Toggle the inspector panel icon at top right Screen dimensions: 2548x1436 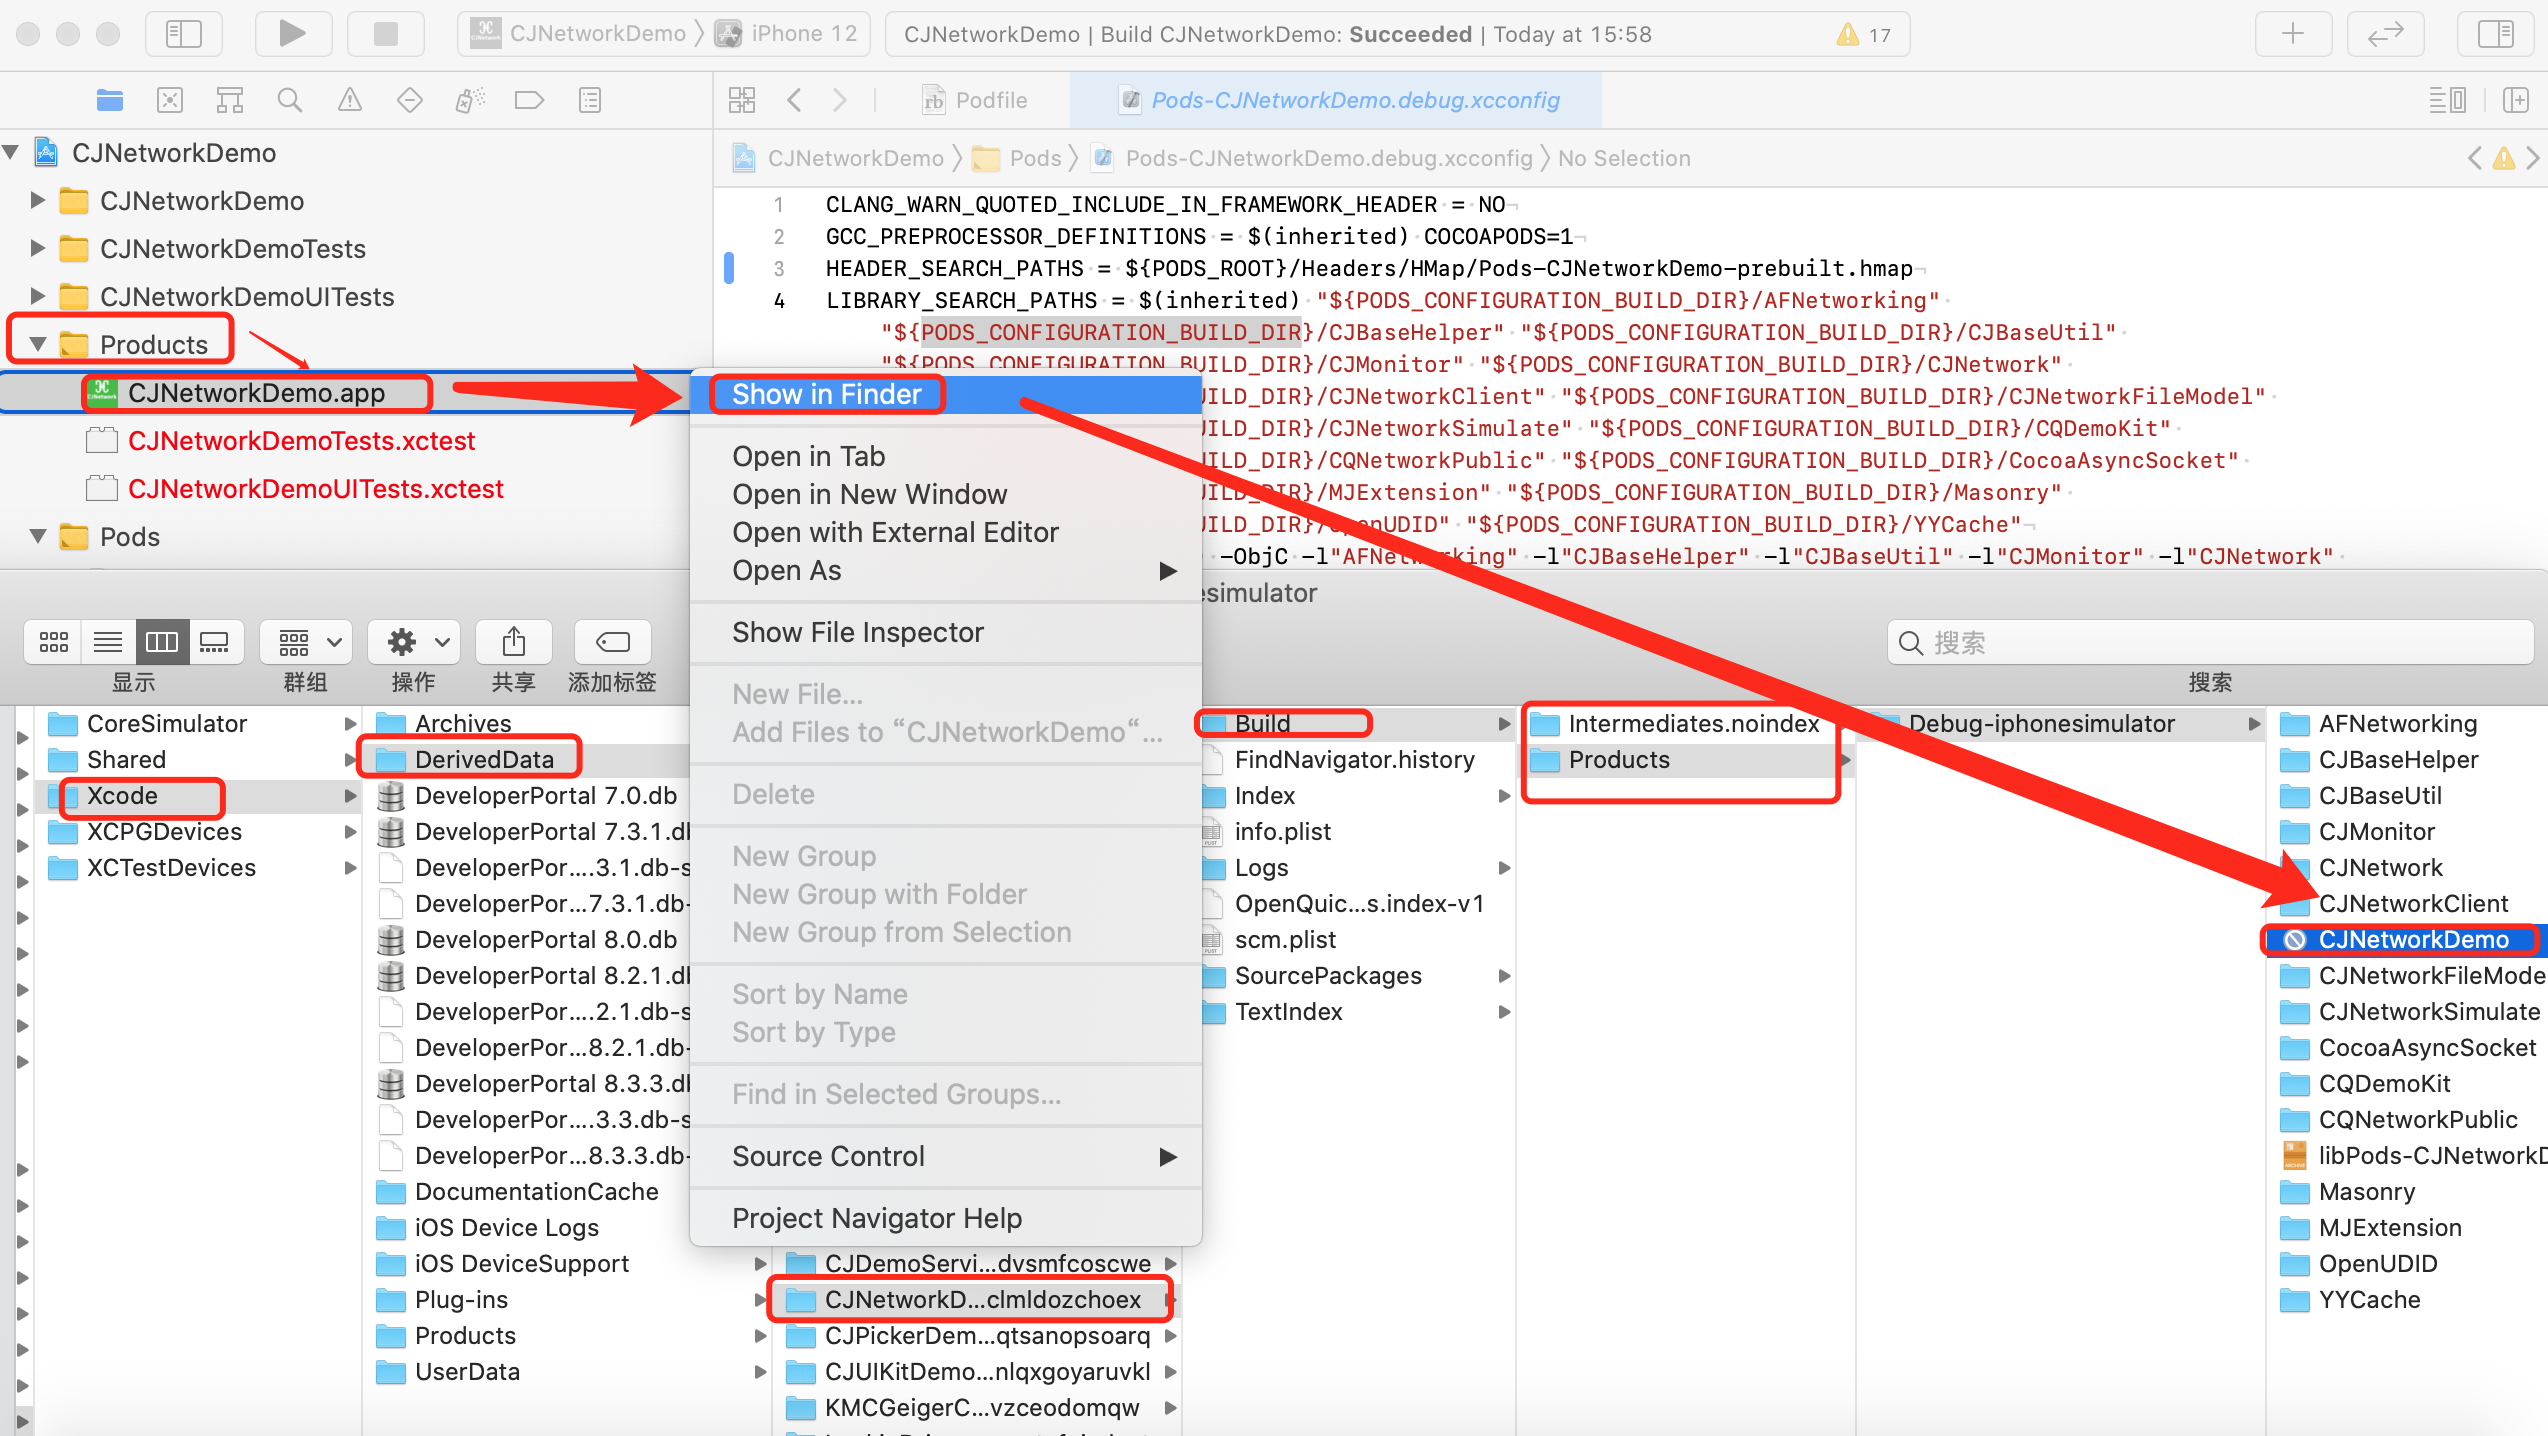point(2495,34)
